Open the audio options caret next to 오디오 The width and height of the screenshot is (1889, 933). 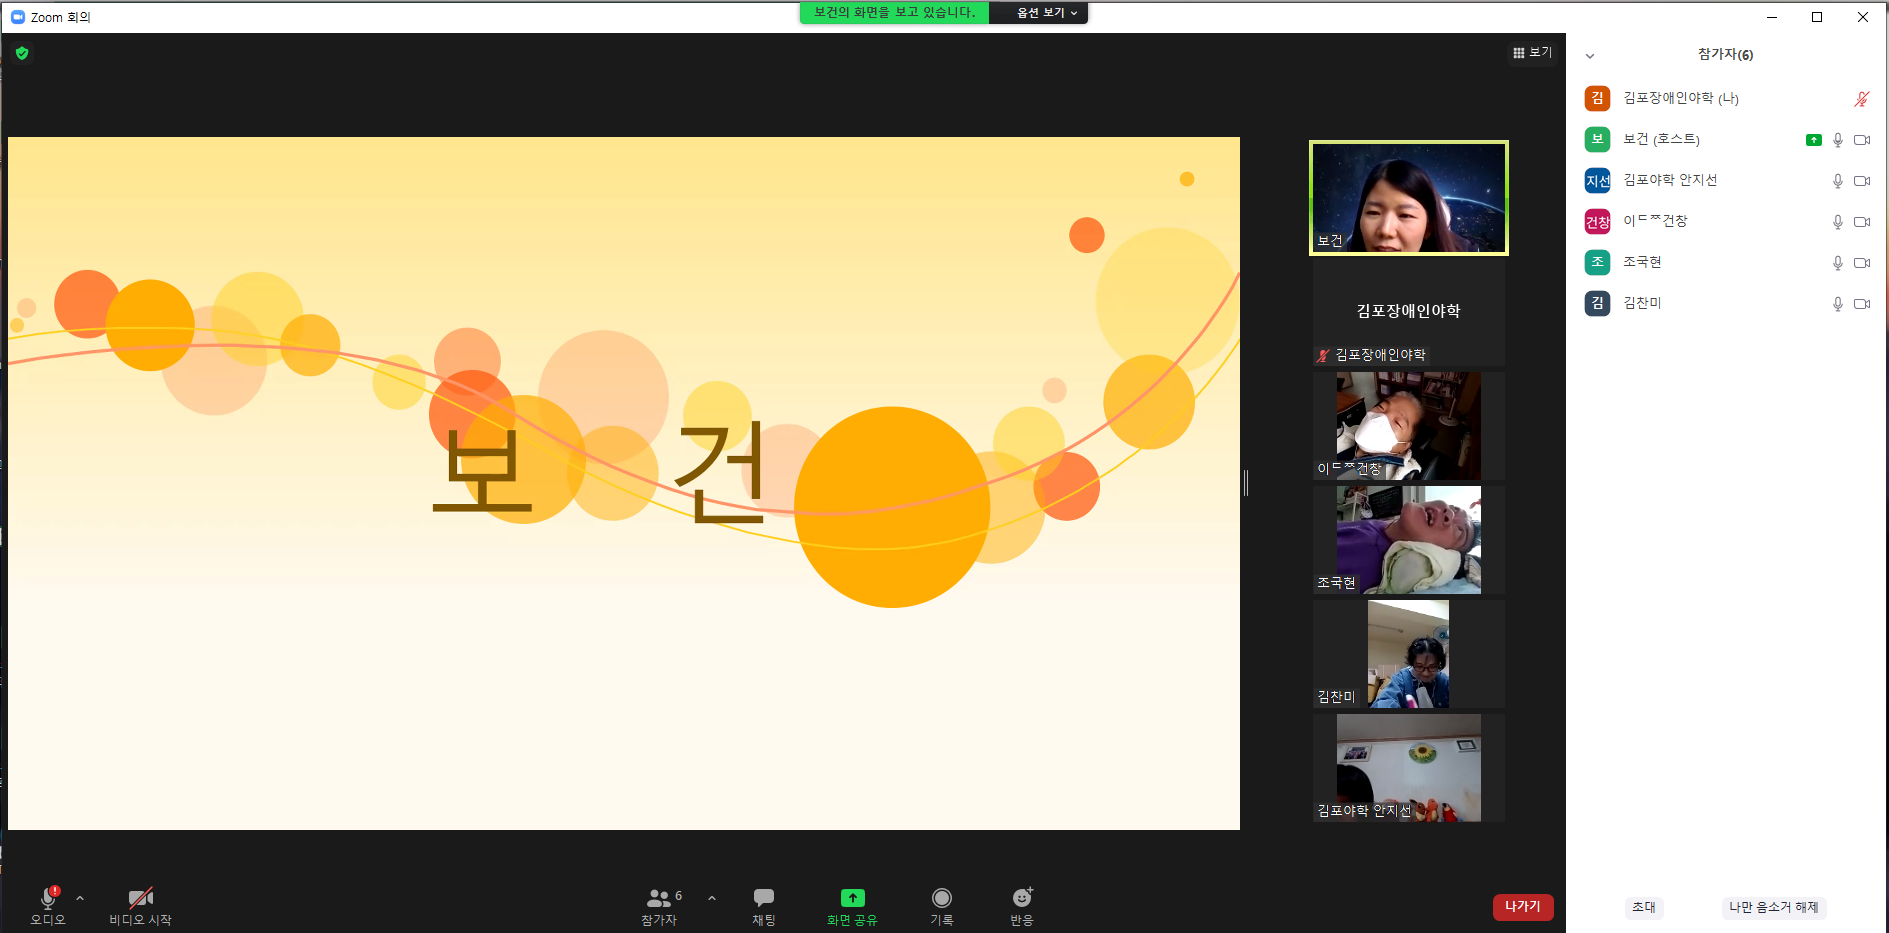(x=80, y=898)
